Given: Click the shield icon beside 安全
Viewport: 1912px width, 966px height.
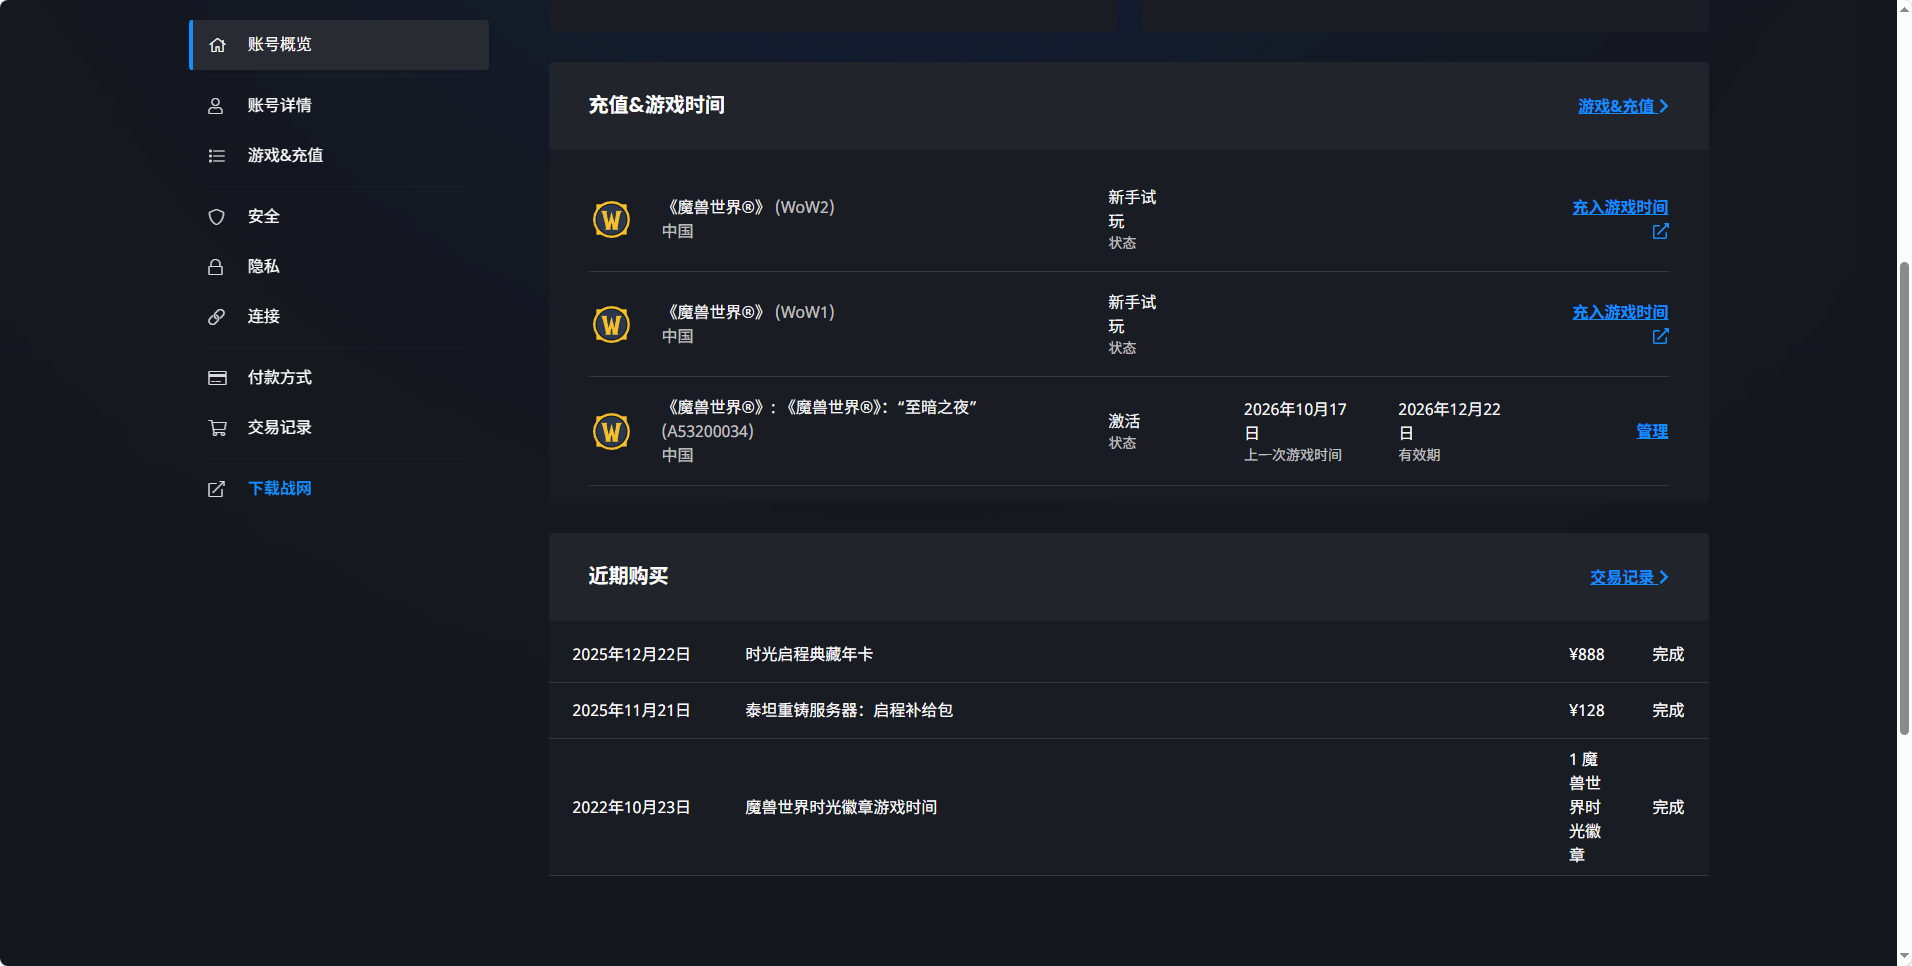Looking at the screenshot, I should (x=216, y=217).
